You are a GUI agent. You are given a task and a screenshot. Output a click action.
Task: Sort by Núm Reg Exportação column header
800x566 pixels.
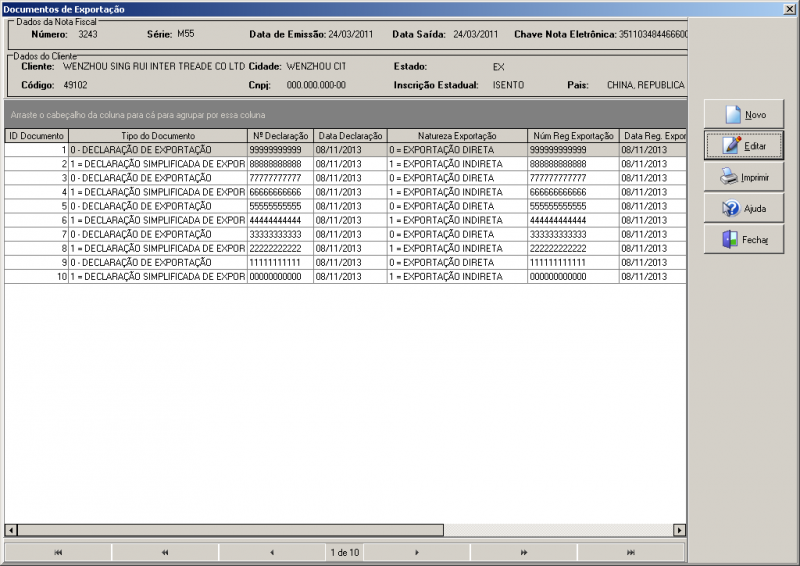[x=573, y=136]
